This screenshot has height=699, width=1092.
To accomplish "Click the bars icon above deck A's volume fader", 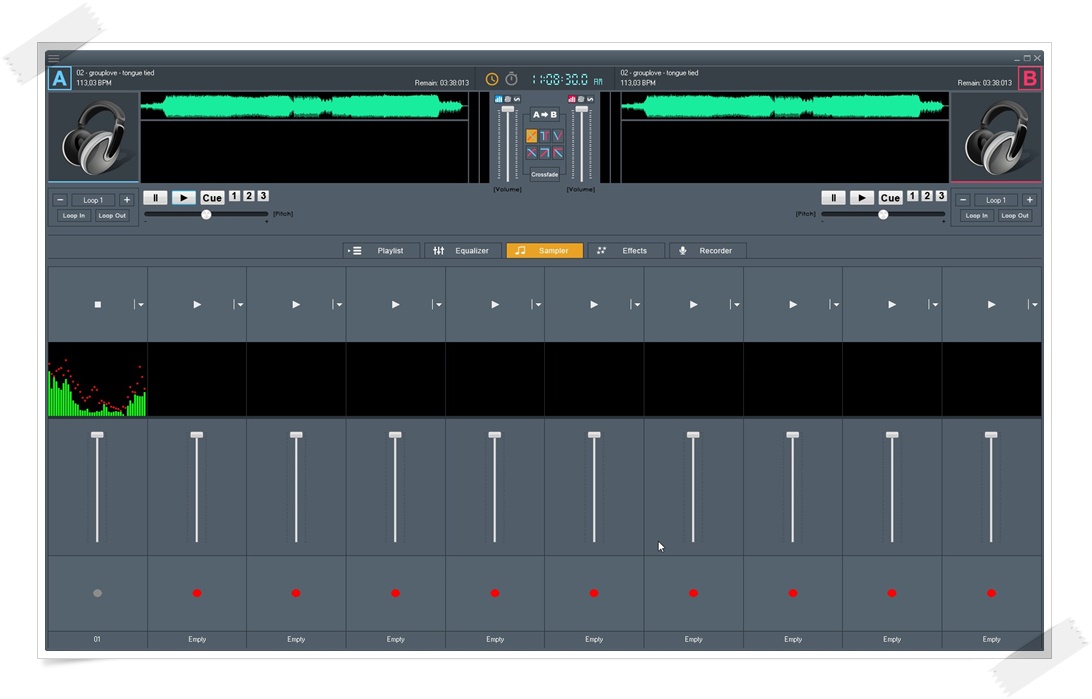I will 499,99.
